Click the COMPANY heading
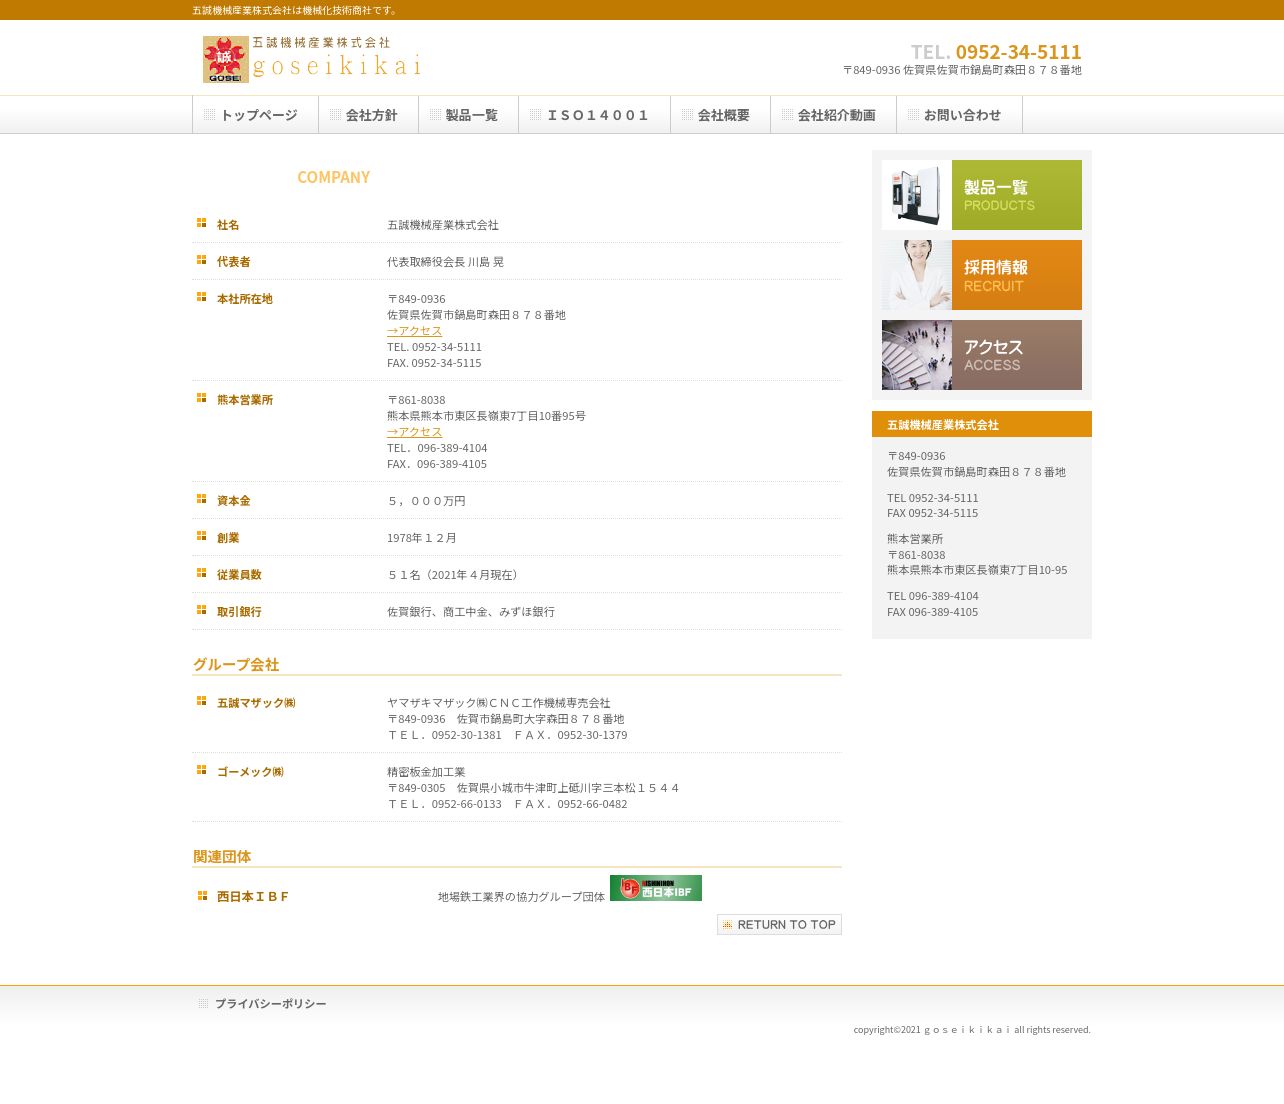 333,177
